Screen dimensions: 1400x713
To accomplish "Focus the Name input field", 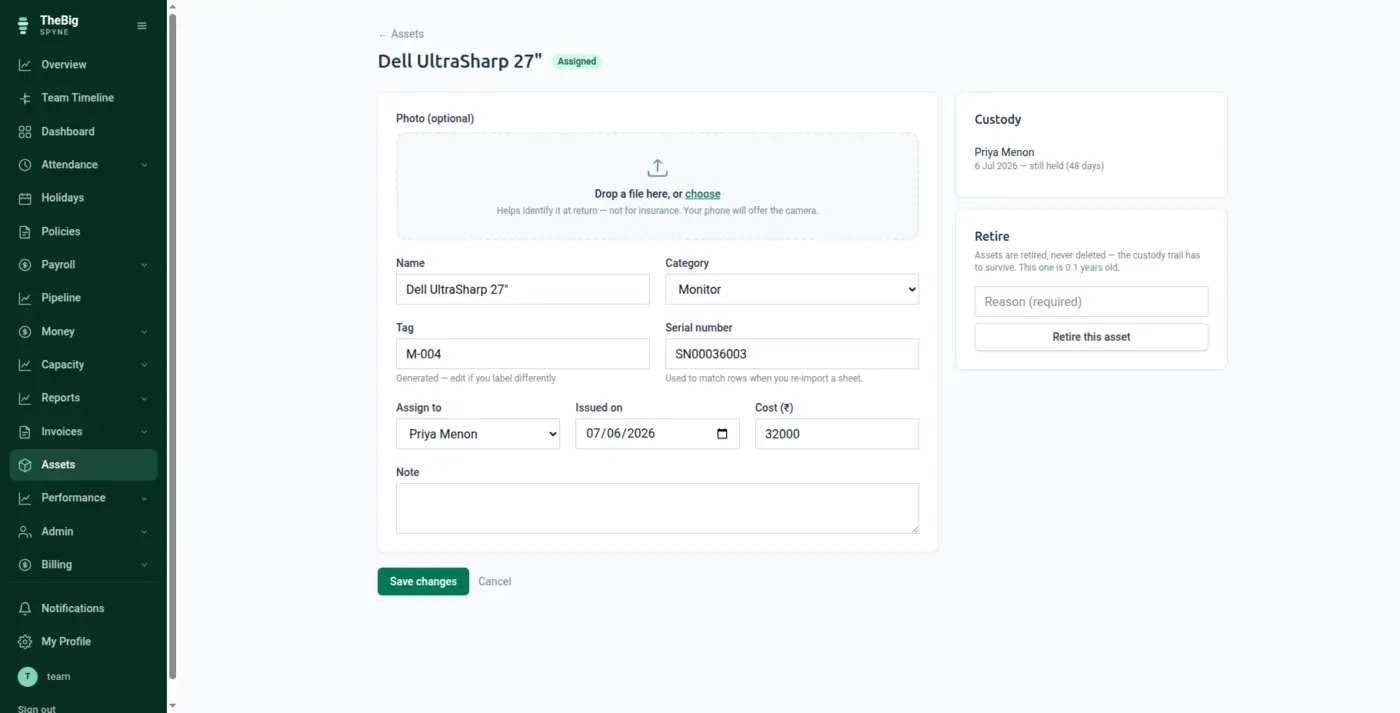I will coord(523,289).
